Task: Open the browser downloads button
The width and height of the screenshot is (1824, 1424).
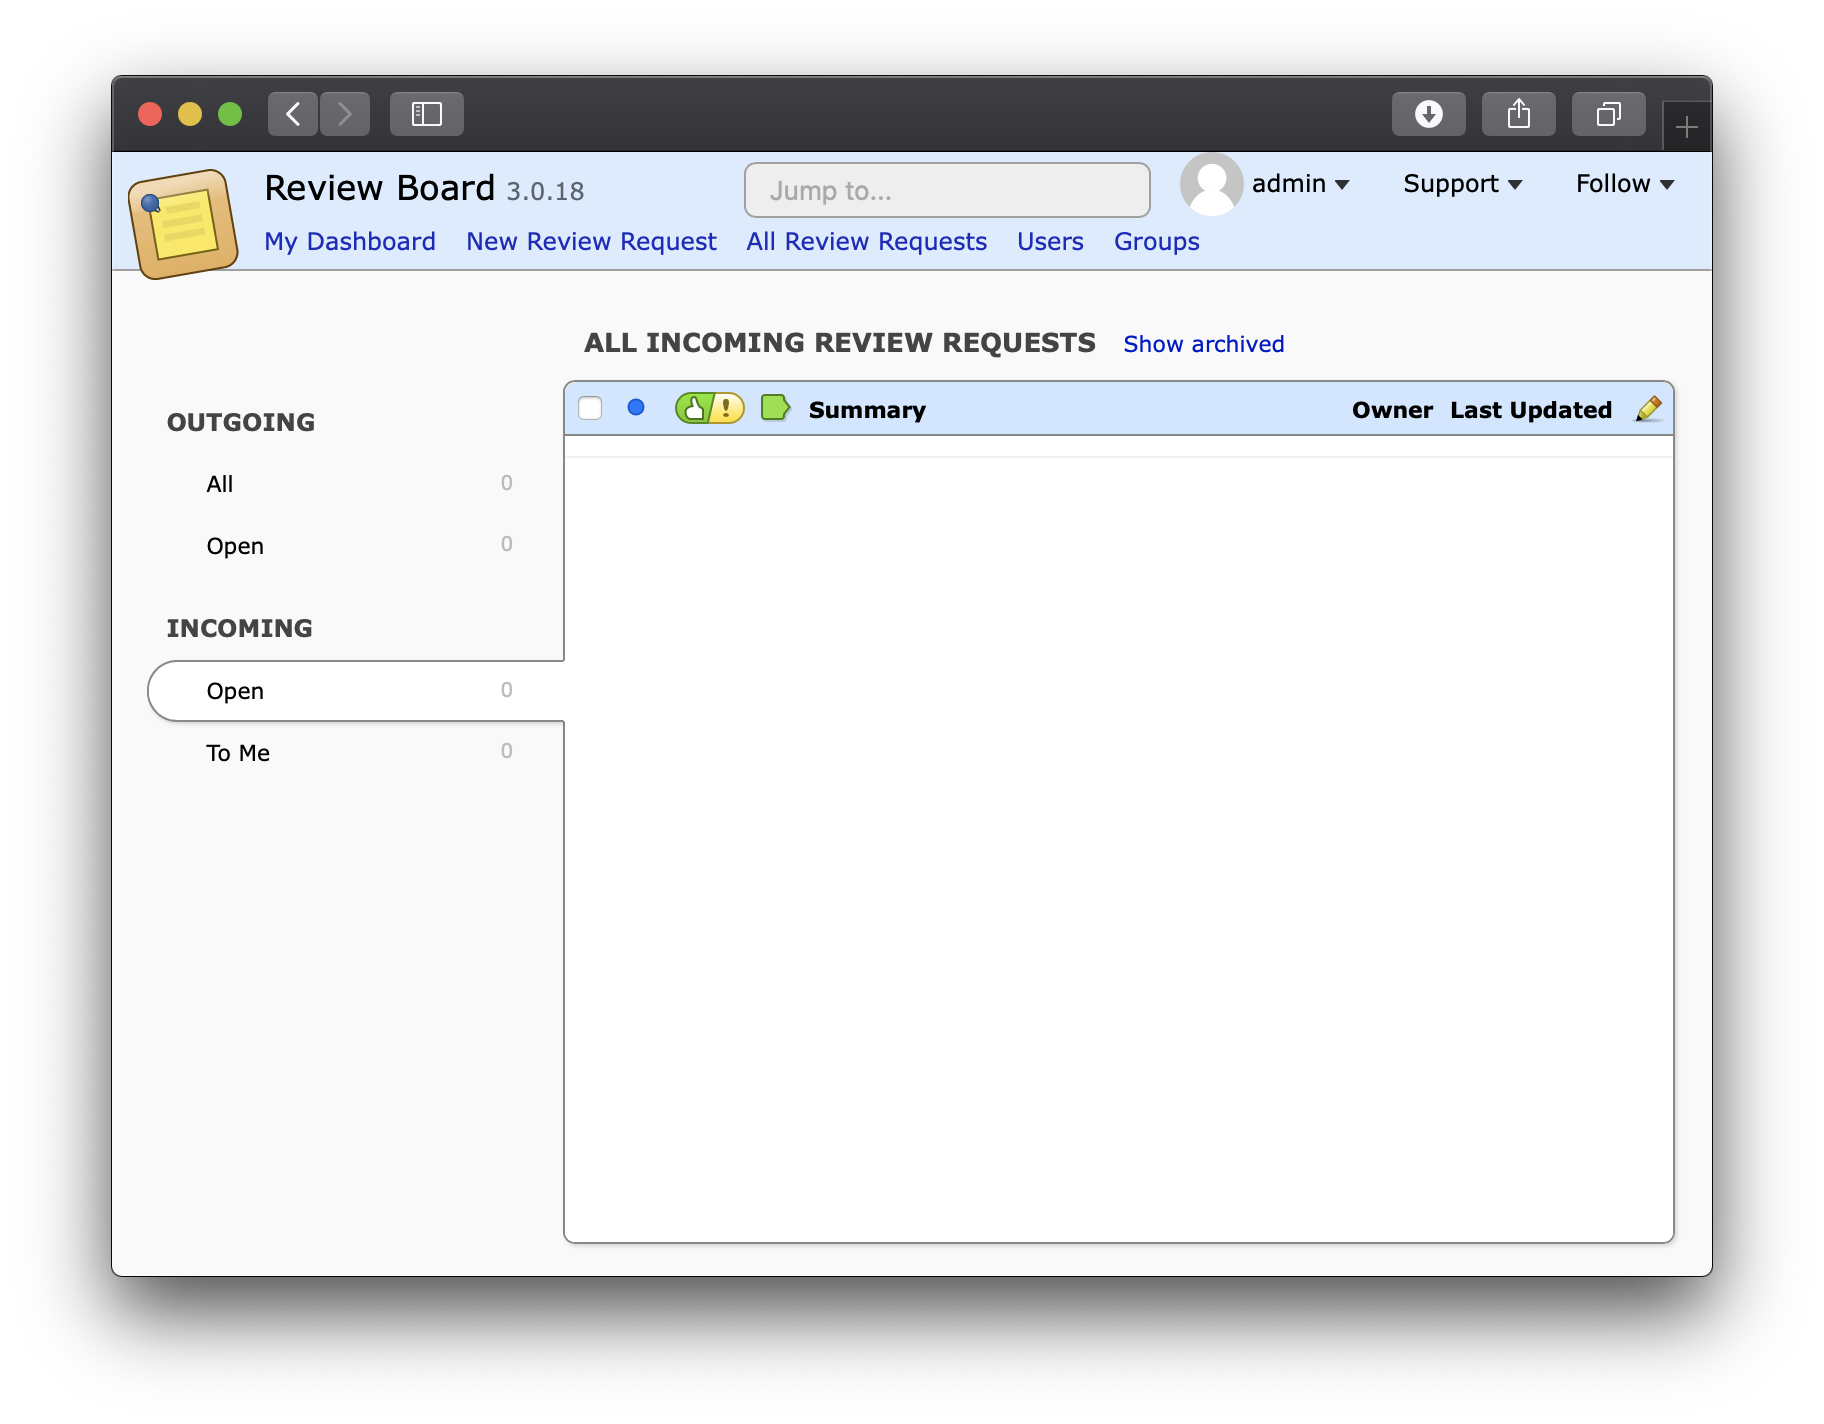Action: (x=1428, y=114)
